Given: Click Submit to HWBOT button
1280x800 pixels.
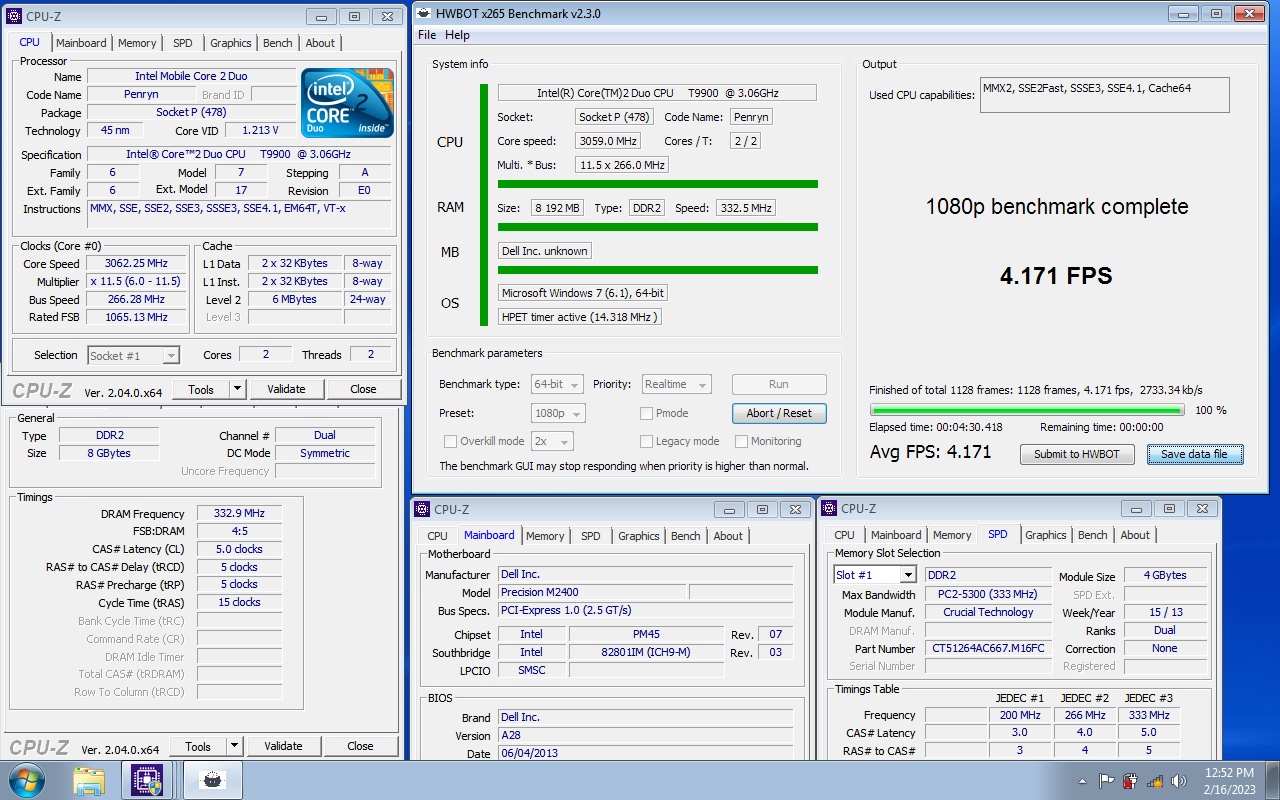Looking at the screenshot, I should click(1077, 454).
